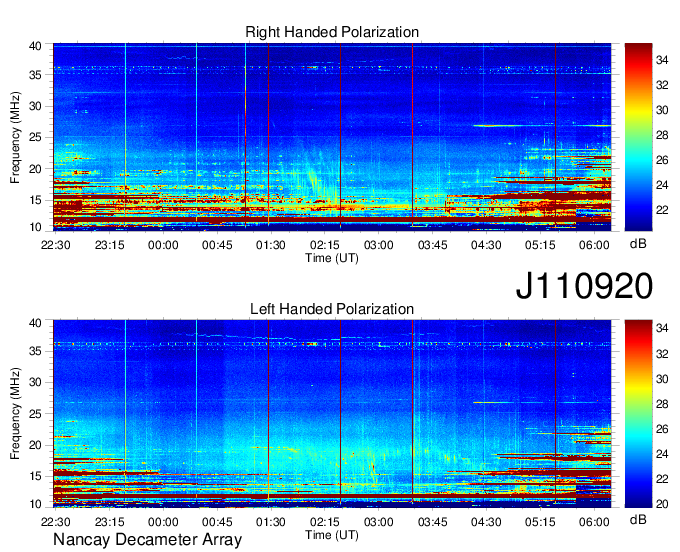Click the '30' frequency tick of Right Handed plot
Viewport: 680px width, 552px height.
(35, 106)
